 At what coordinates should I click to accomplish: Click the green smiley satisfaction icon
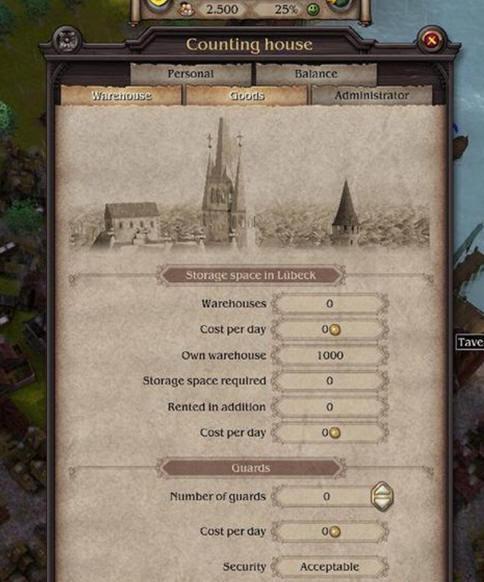pyautogui.click(x=313, y=9)
